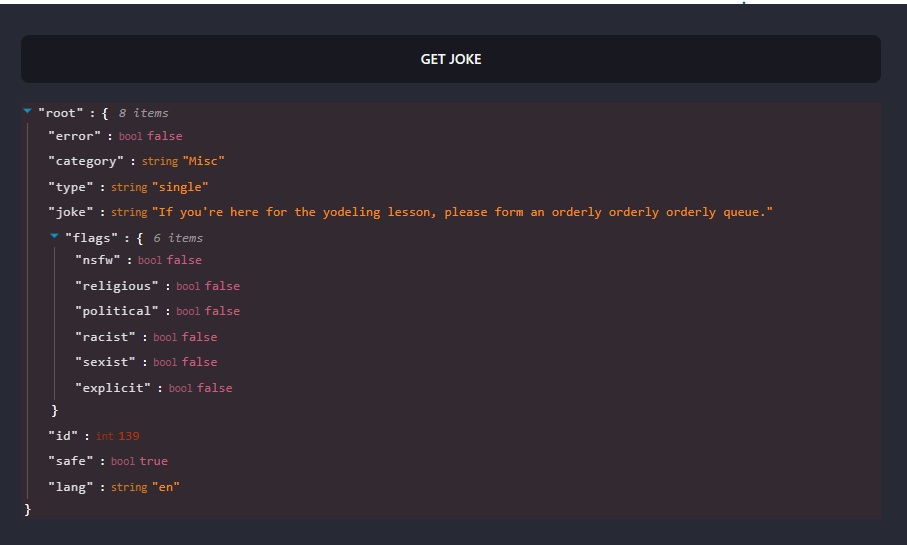Screen dimensions: 907x545
Task: Click the "political" key
Action: (117, 311)
